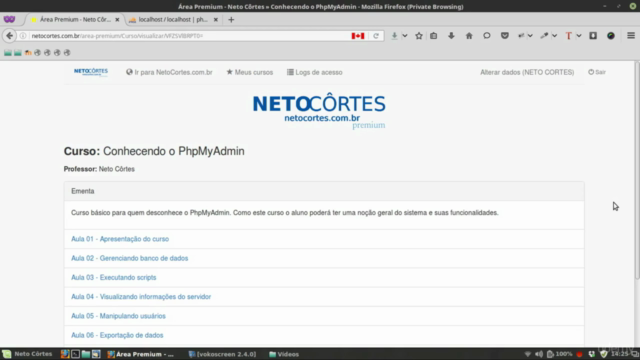The image size is (640, 360).
Task: Click the last globe bookmark in bookmarks bar
Action: click(x=67, y=53)
